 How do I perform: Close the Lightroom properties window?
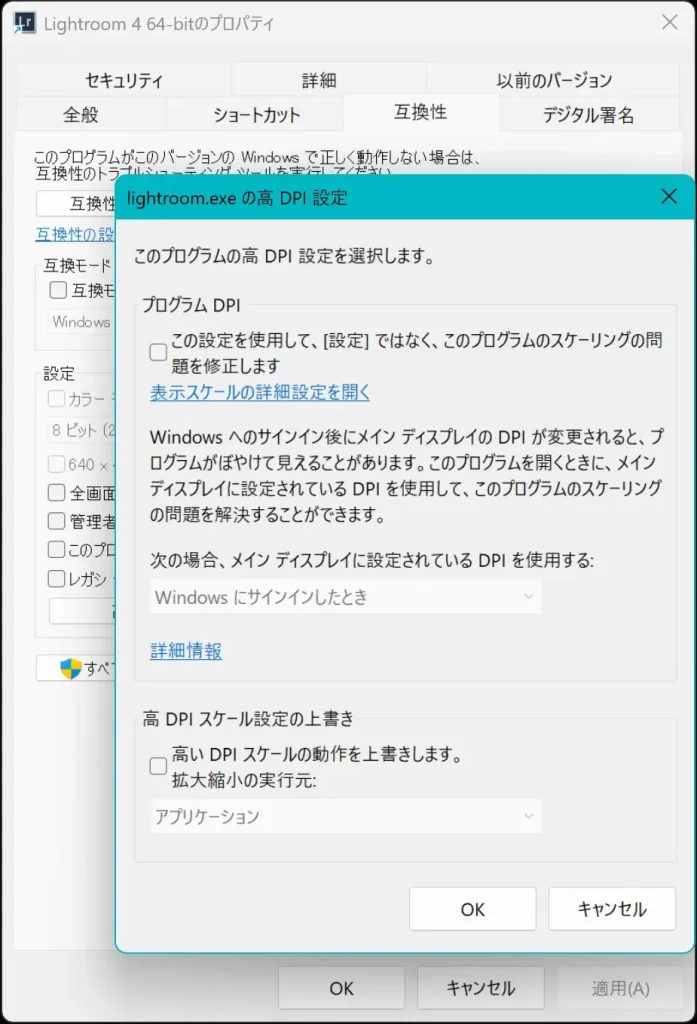click(x=669, y=23)
